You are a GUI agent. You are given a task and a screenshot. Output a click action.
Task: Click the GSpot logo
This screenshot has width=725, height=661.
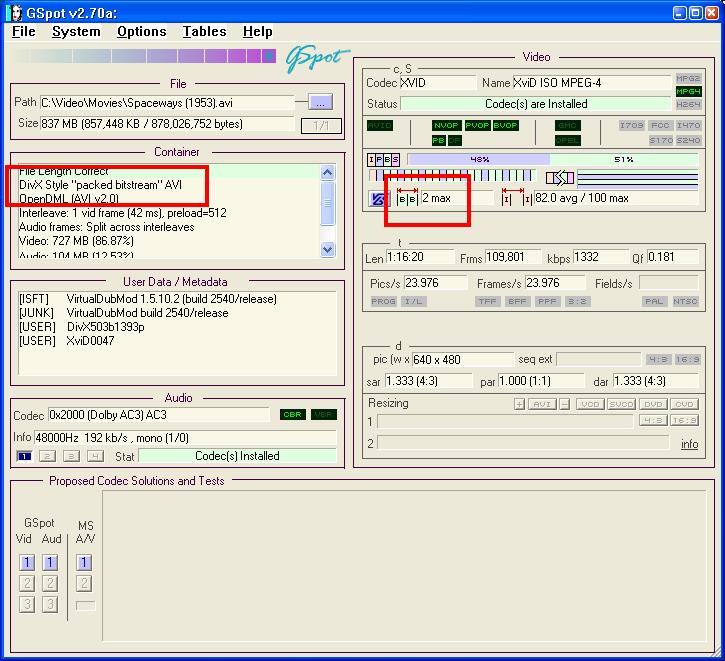[x=317, y=59]
